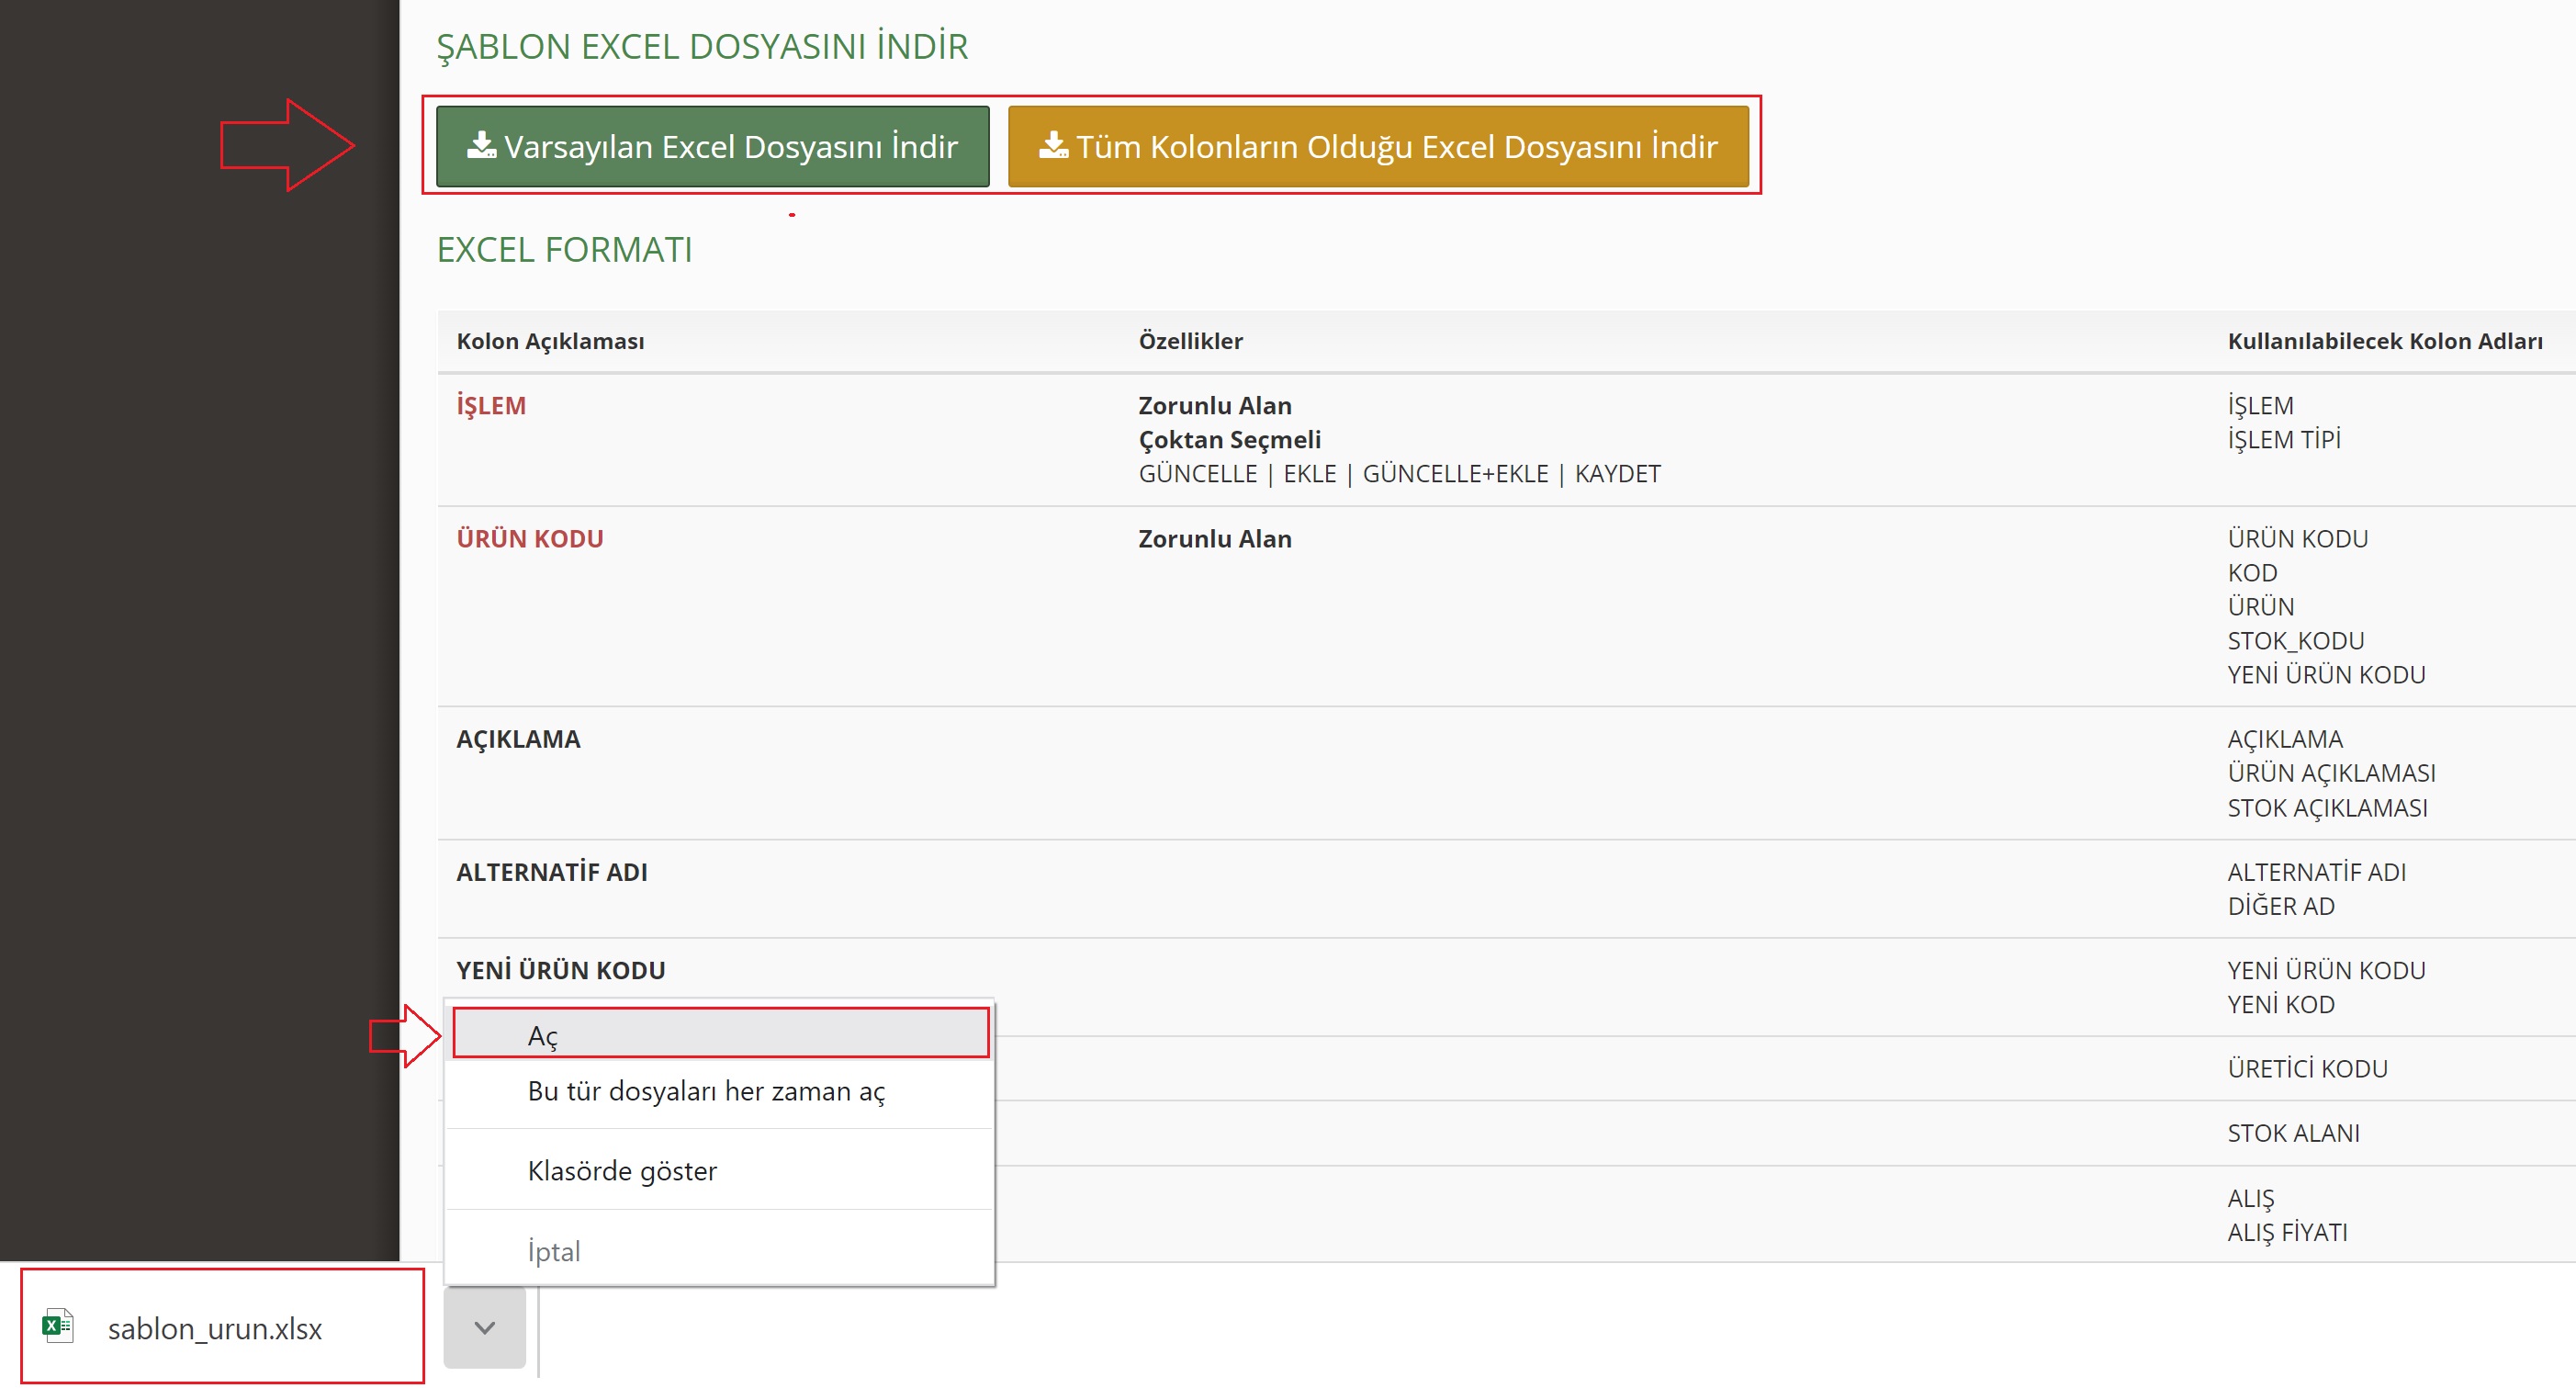
Task: Click download icon on orange Tüm Kolonların button
Action: (1053, 146)
